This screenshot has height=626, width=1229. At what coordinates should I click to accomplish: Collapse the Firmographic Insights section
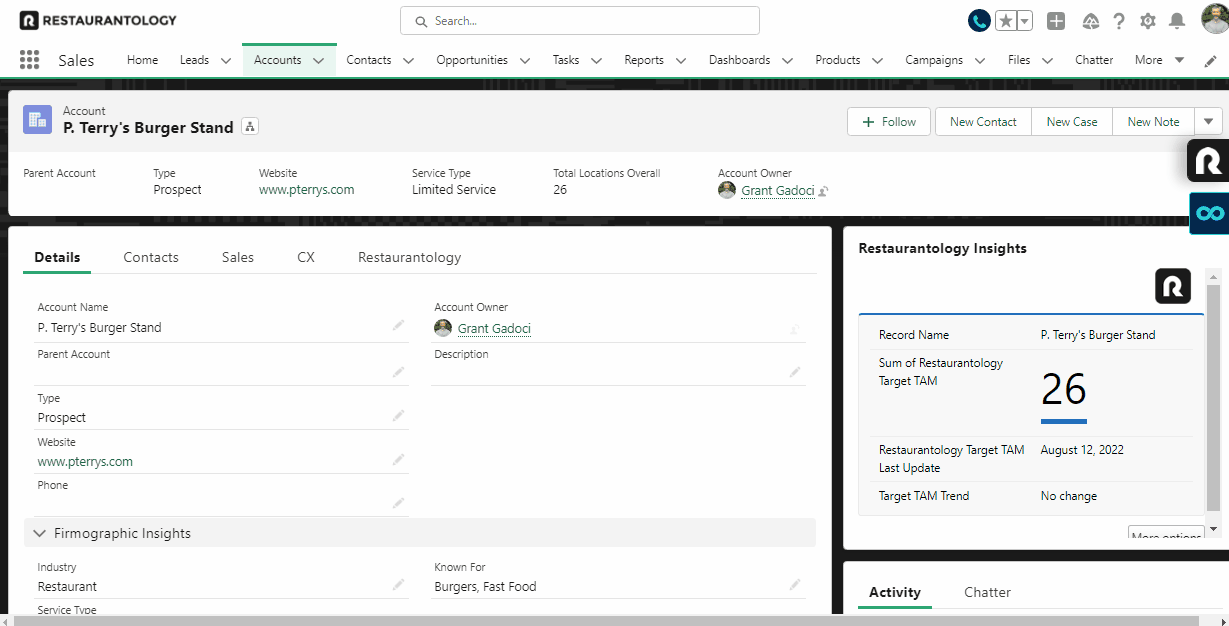40,533
